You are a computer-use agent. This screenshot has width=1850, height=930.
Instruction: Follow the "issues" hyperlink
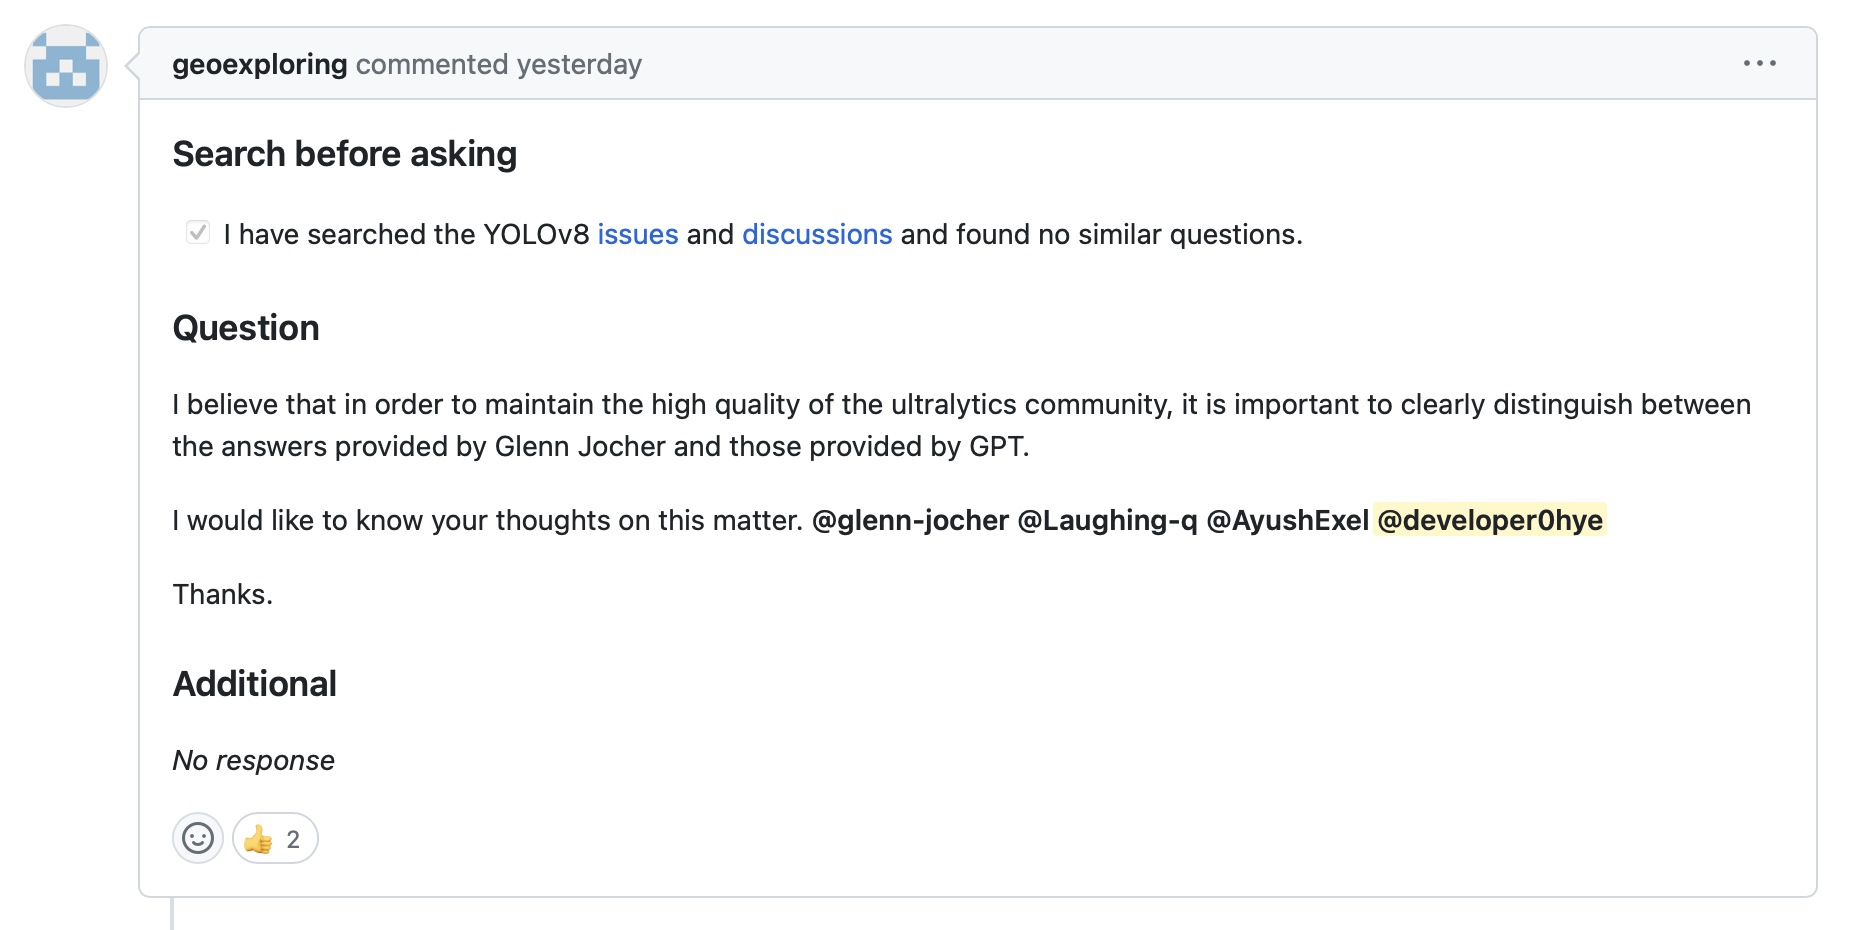tap(637, 234)
